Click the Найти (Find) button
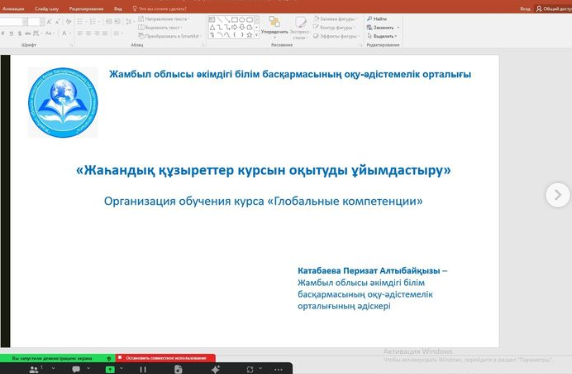The height and width of the screenshot is (374, 572). click(x=377, y=19)
